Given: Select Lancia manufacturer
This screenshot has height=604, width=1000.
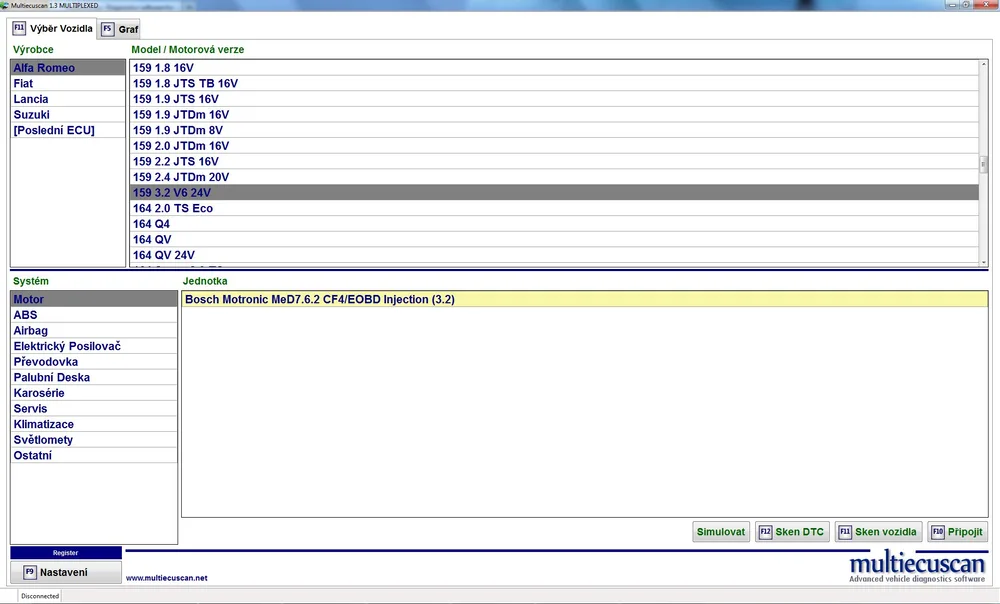Looking at the screenshot, I should pyautogui.click(x=68, y=99).
